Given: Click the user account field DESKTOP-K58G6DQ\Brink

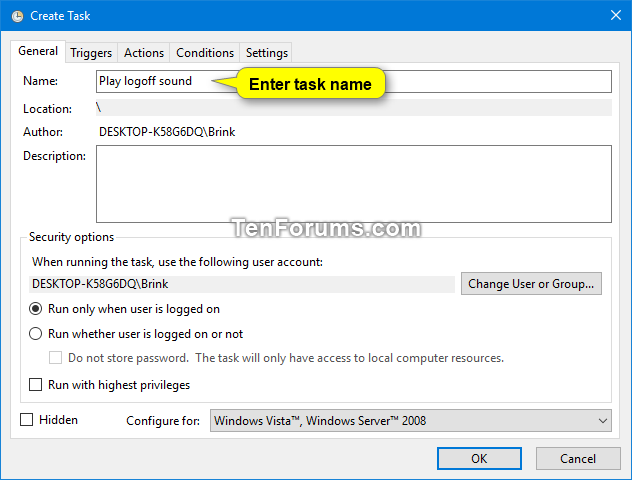Looking at the screenshot, I should coord(242,284).
